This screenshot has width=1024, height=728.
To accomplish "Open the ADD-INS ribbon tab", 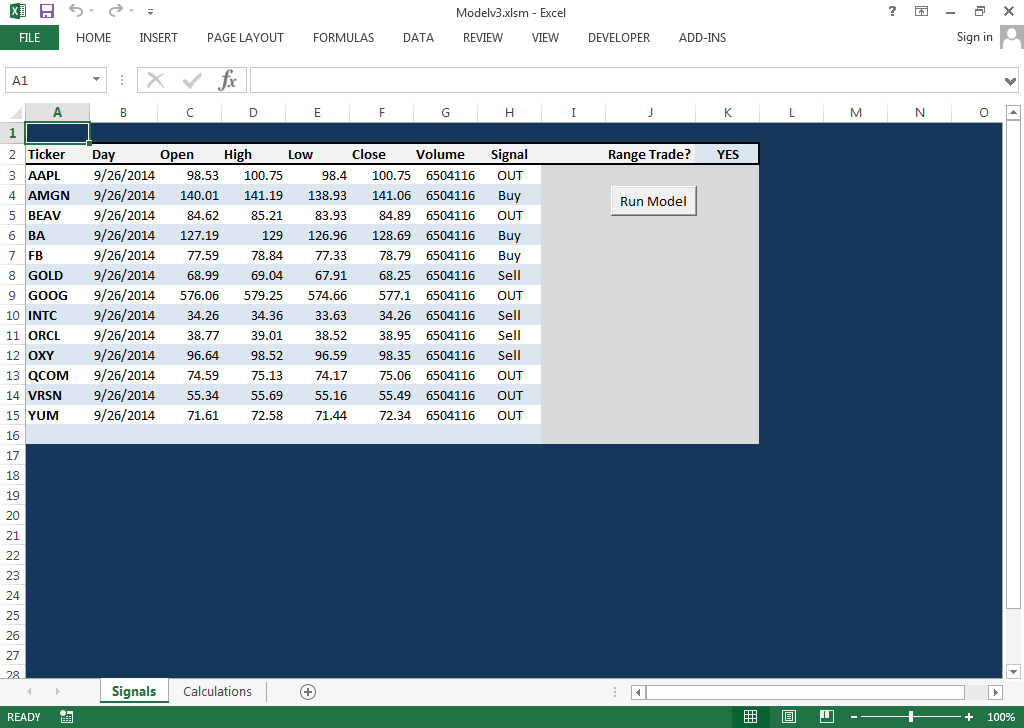I will click(x=702, y=38).
